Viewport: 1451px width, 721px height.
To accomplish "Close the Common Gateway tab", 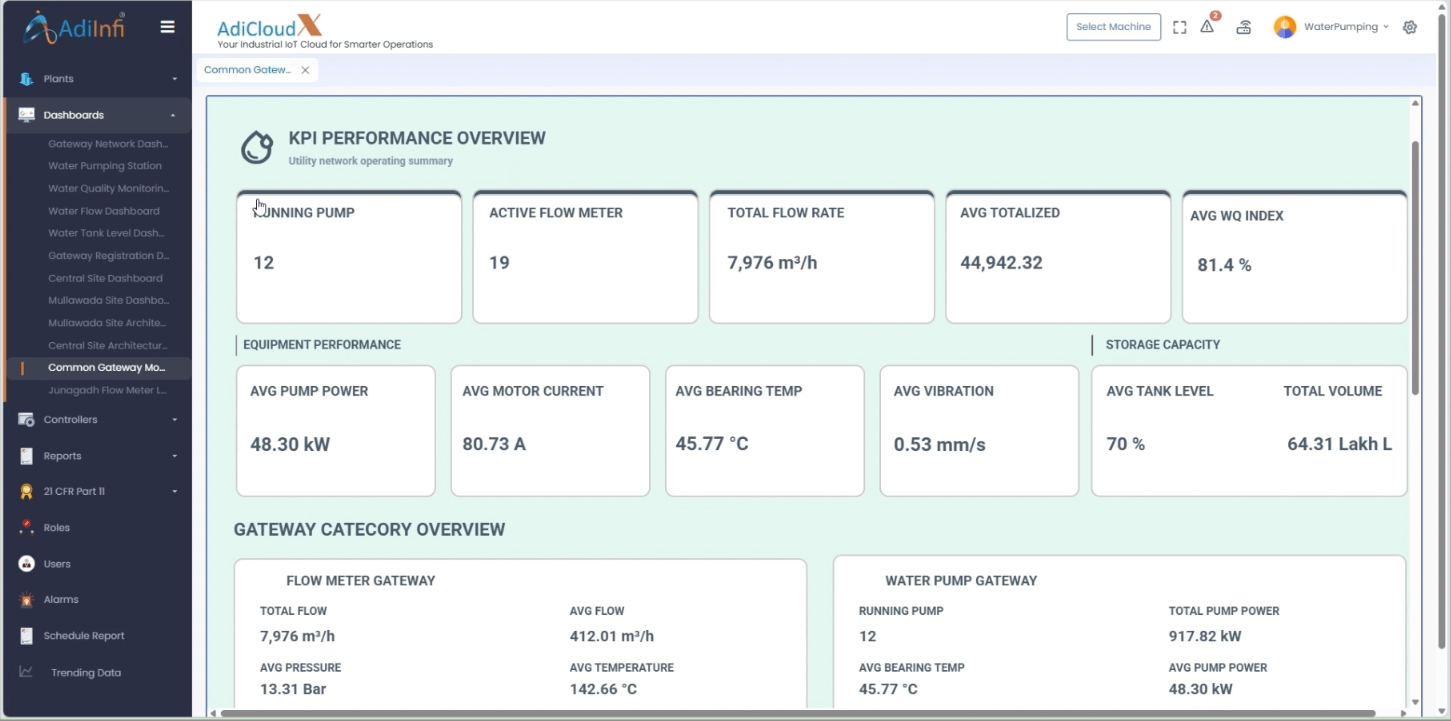I will (x=305, y=70).
